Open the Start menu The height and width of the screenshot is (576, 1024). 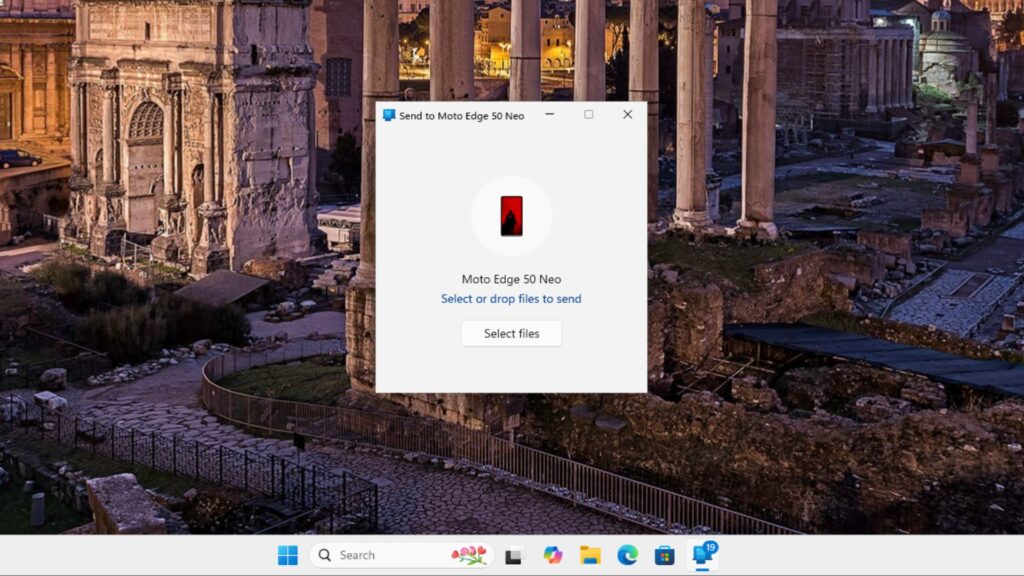(x=290, y=555)
